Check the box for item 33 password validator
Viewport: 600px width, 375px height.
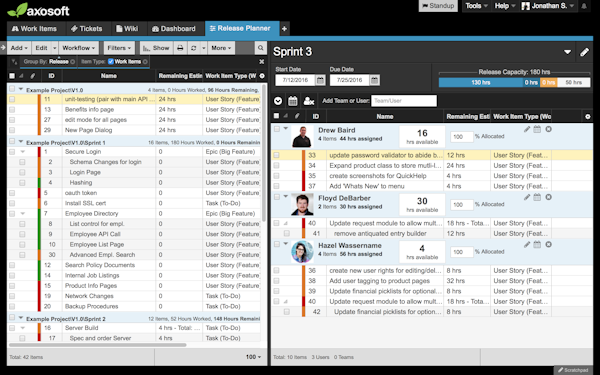276,155
